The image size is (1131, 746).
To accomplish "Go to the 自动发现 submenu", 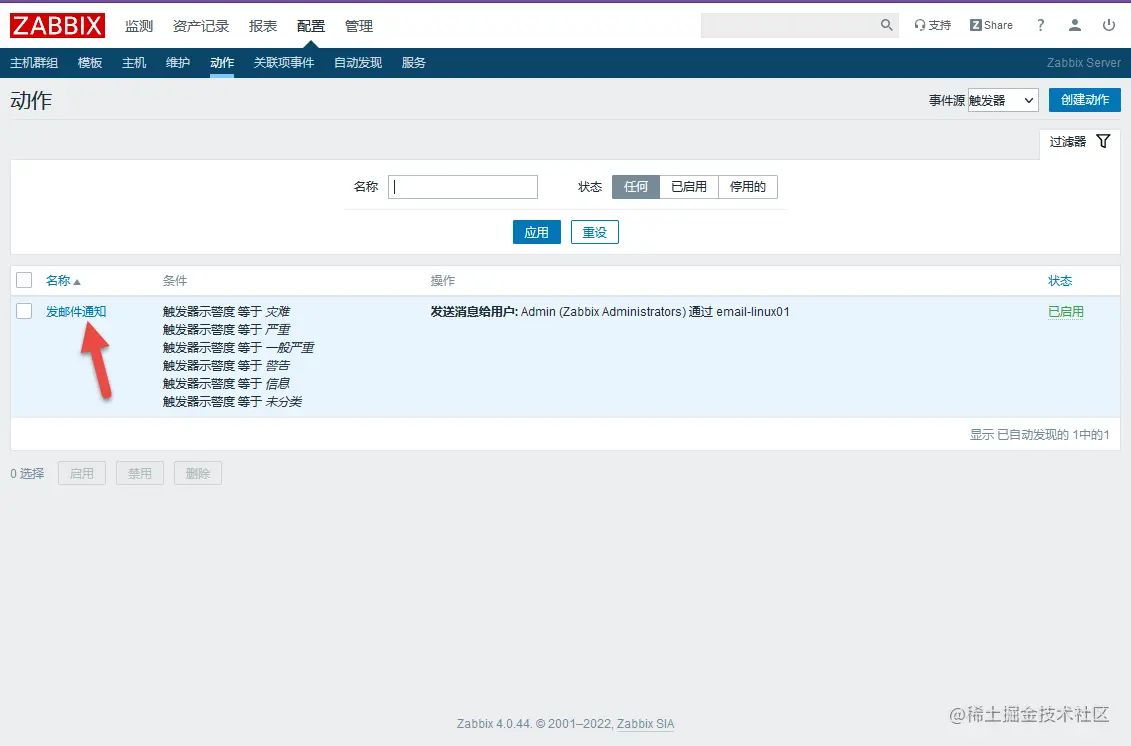I will (x=358, y=63).
